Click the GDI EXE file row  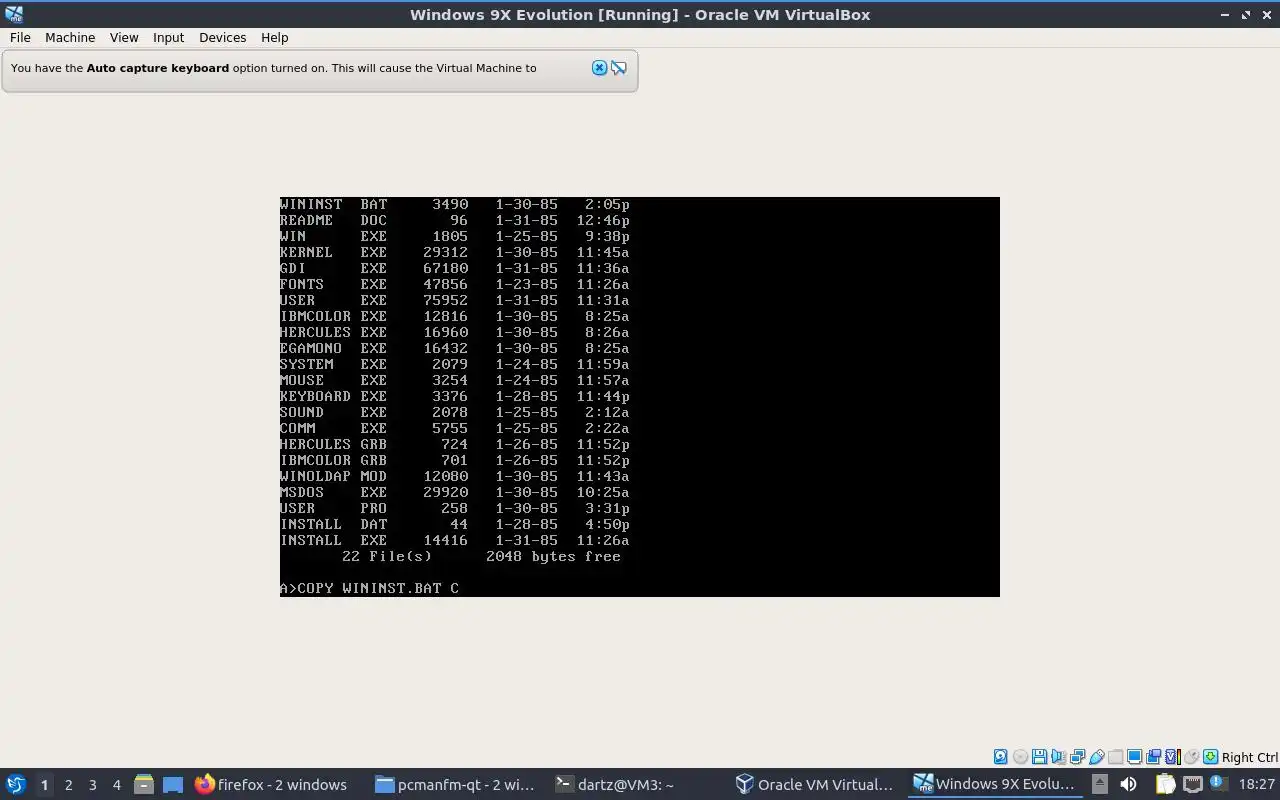click(x=454, y=268)
